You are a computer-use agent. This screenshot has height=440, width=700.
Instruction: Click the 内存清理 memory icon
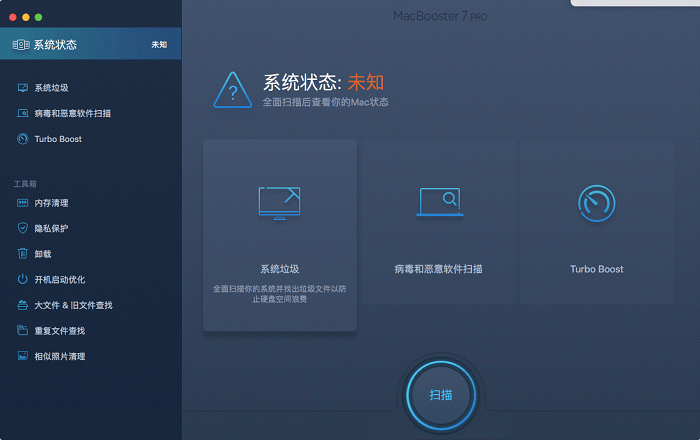click(x=22, y=203)
